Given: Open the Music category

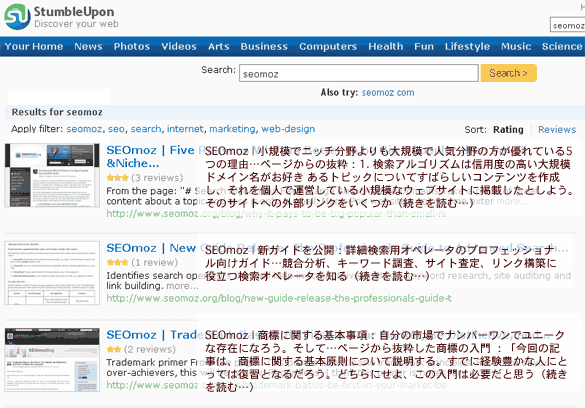Looking at the screenshot, I should [516, 46].
